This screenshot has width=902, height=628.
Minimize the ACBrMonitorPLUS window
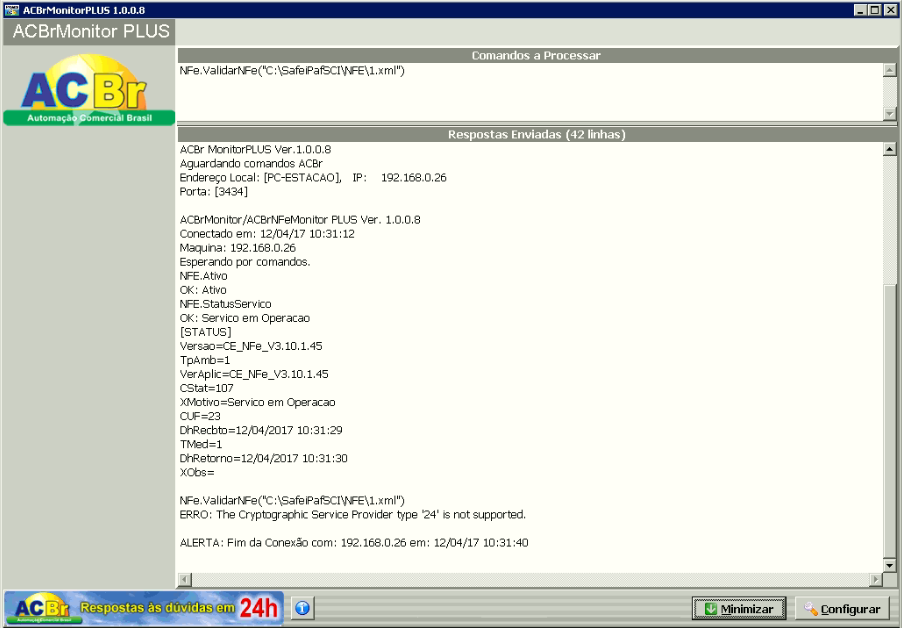(860, 10)
